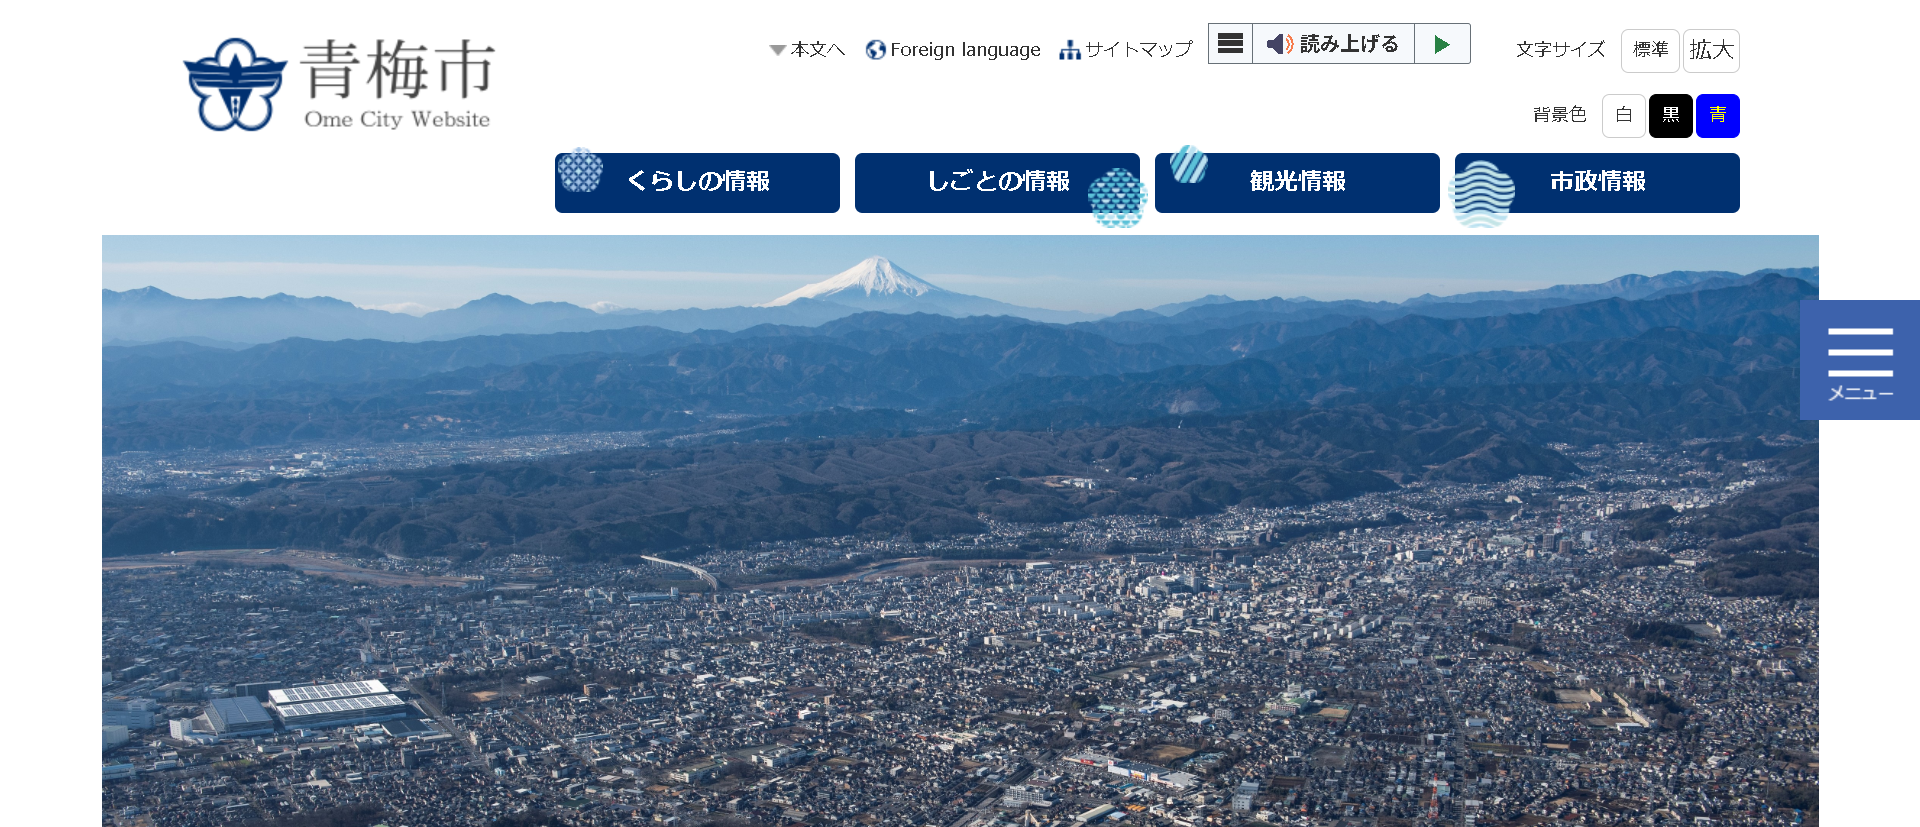Click the triangle arrow beside 本文へ

(x=777, y=50)
